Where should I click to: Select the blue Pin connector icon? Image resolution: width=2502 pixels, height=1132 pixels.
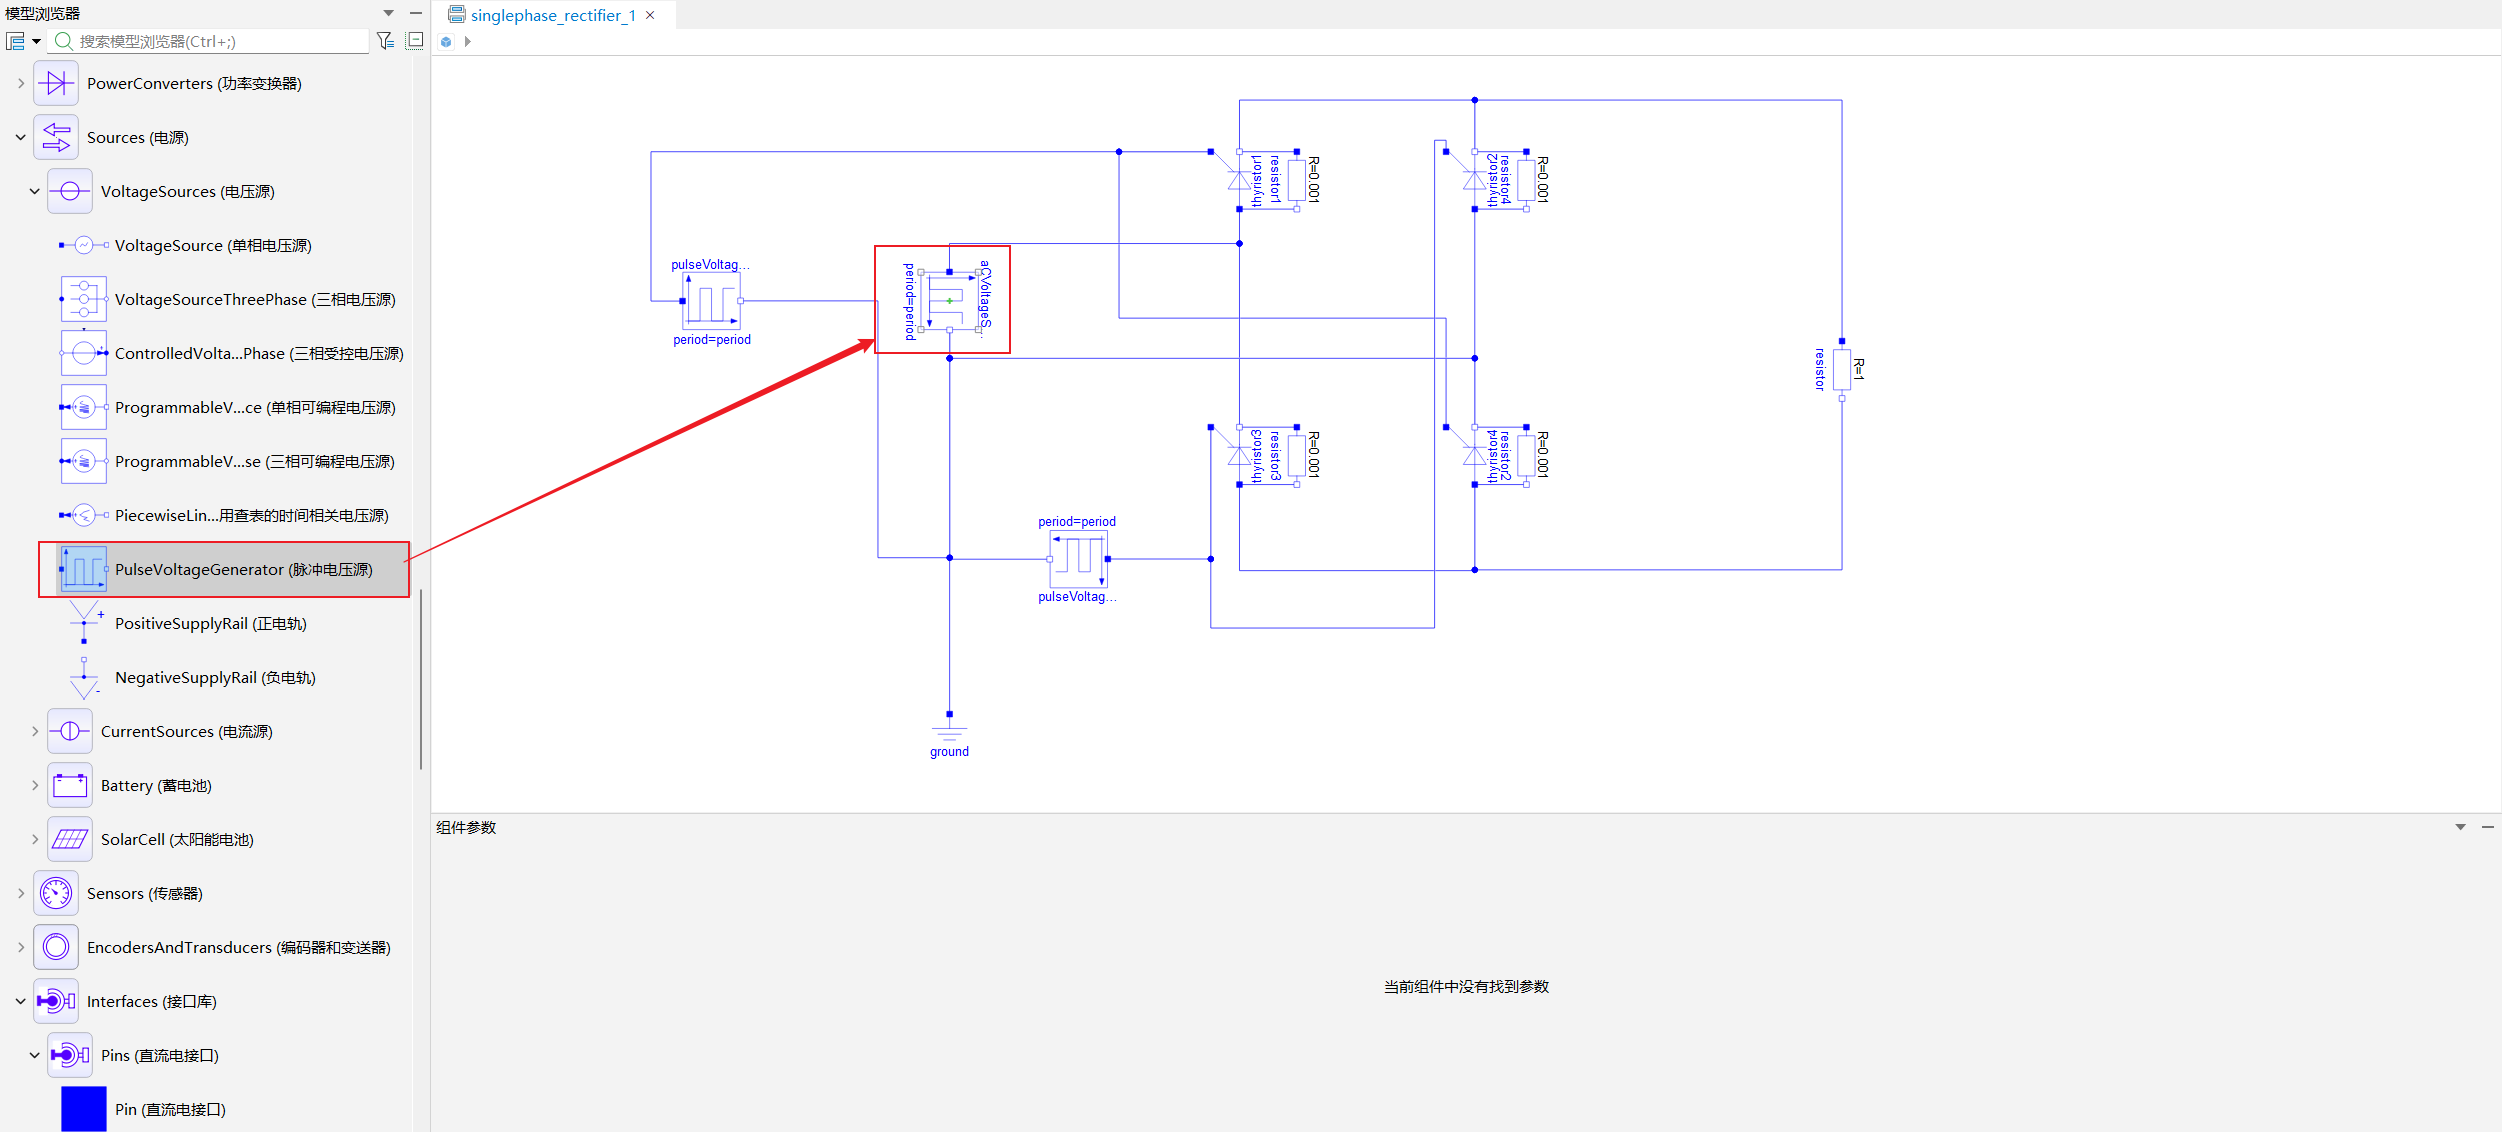pos(84,1109)
